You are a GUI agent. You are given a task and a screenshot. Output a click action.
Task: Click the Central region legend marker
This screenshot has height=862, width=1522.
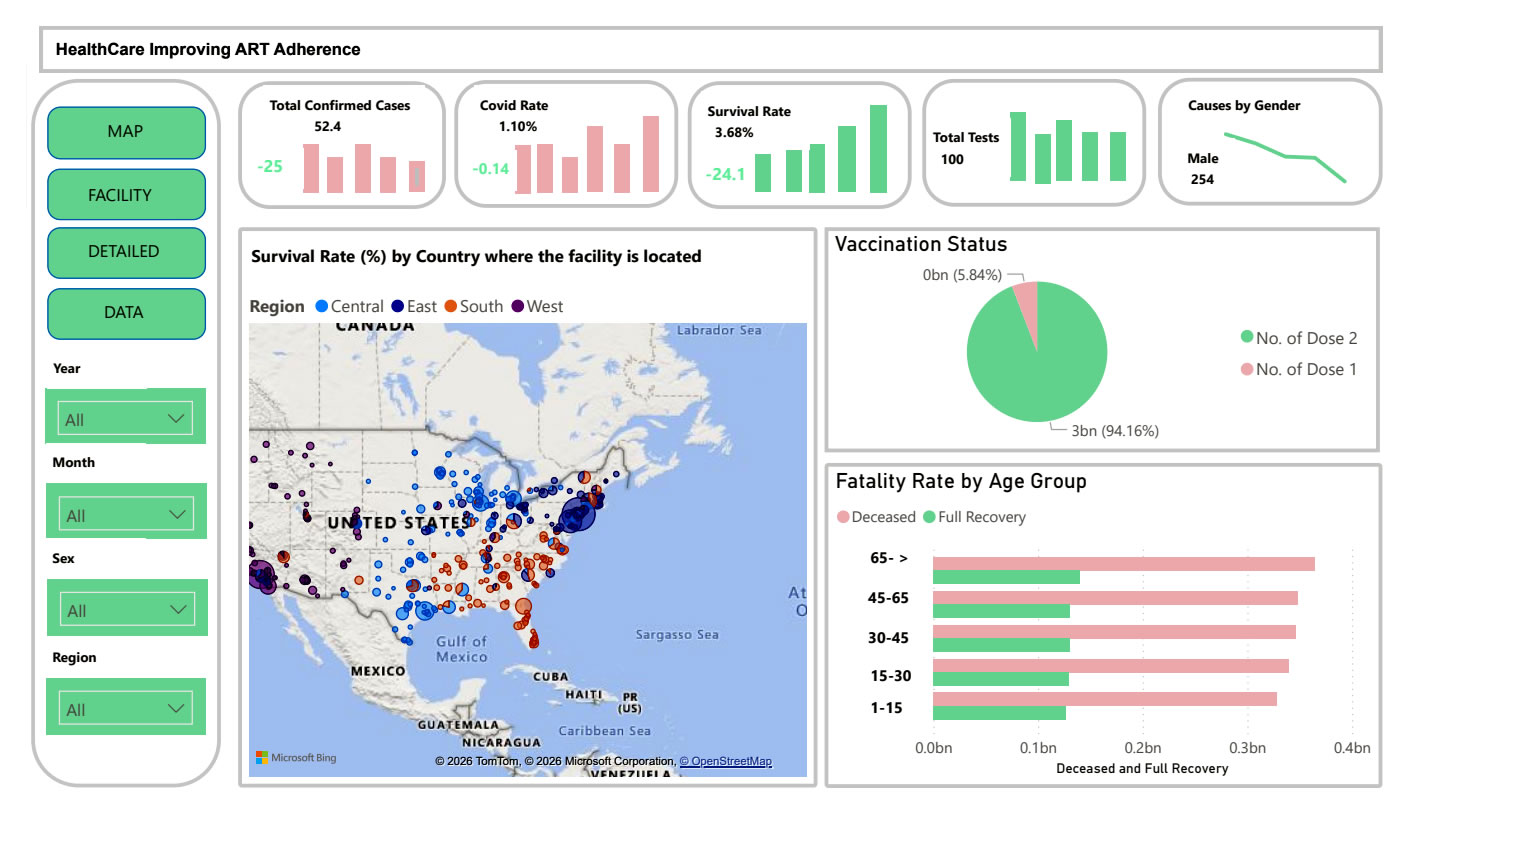tap(322, 306)
